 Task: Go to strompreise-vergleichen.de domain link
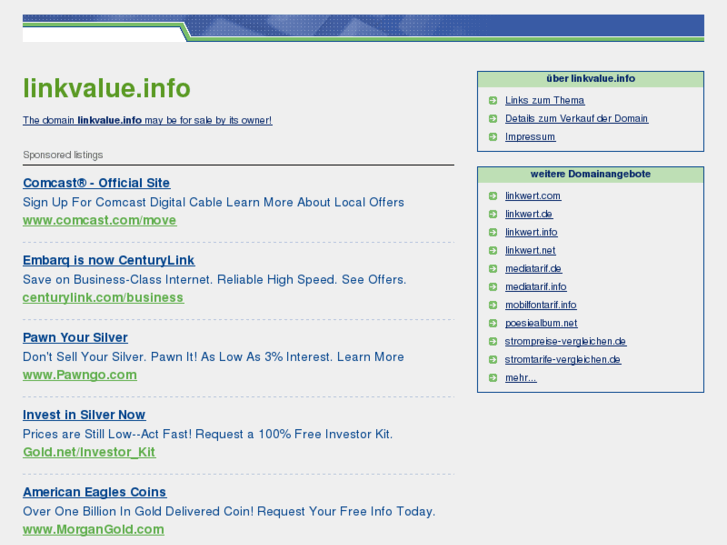coord(566,341)
